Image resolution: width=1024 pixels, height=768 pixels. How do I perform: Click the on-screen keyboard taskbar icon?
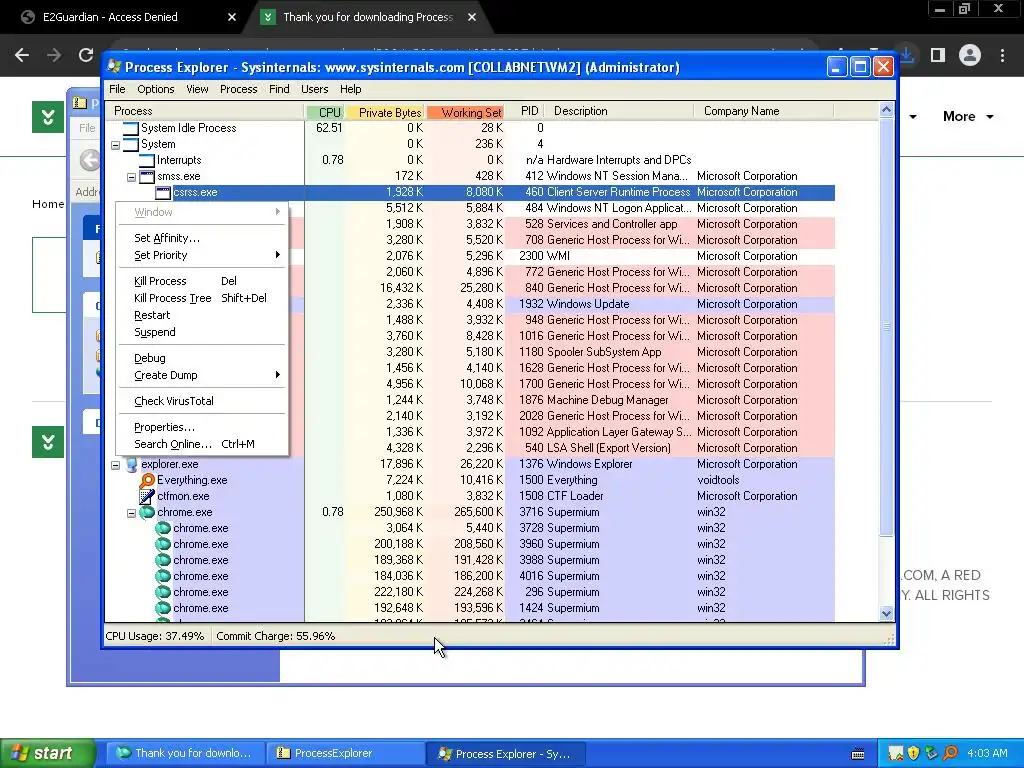(858, 754)
